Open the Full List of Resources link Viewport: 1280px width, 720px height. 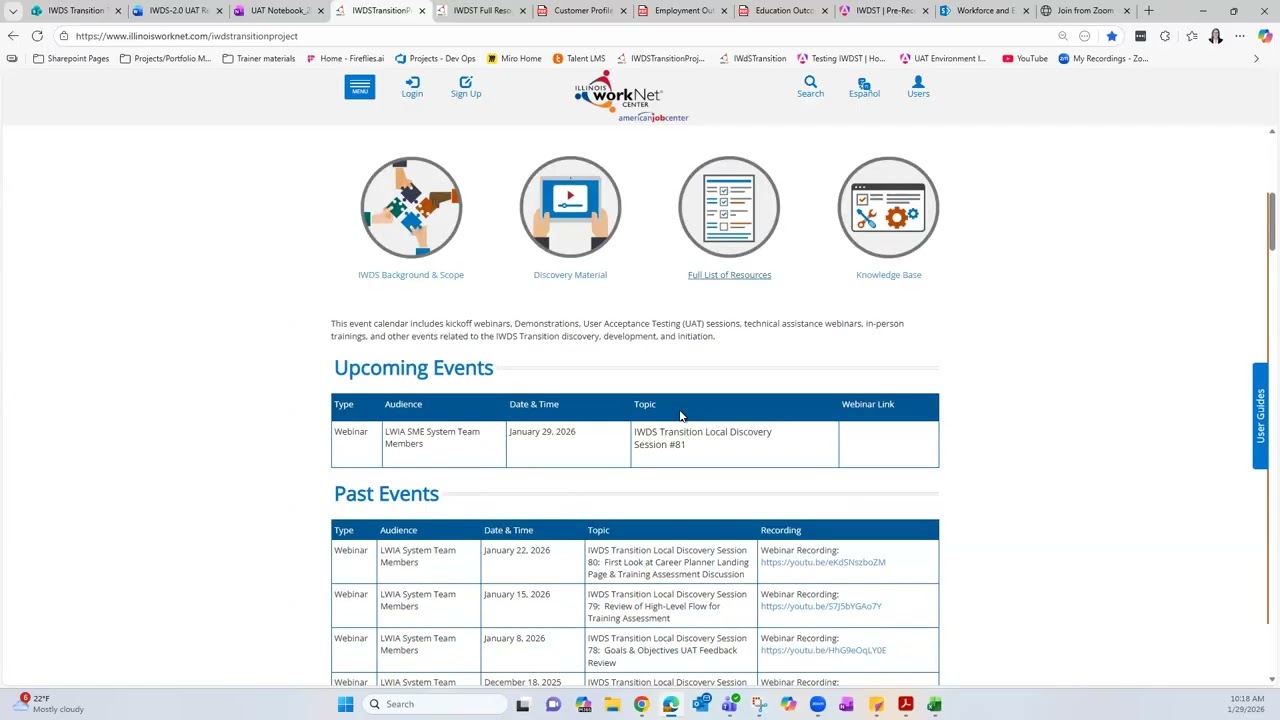point(729,275)
